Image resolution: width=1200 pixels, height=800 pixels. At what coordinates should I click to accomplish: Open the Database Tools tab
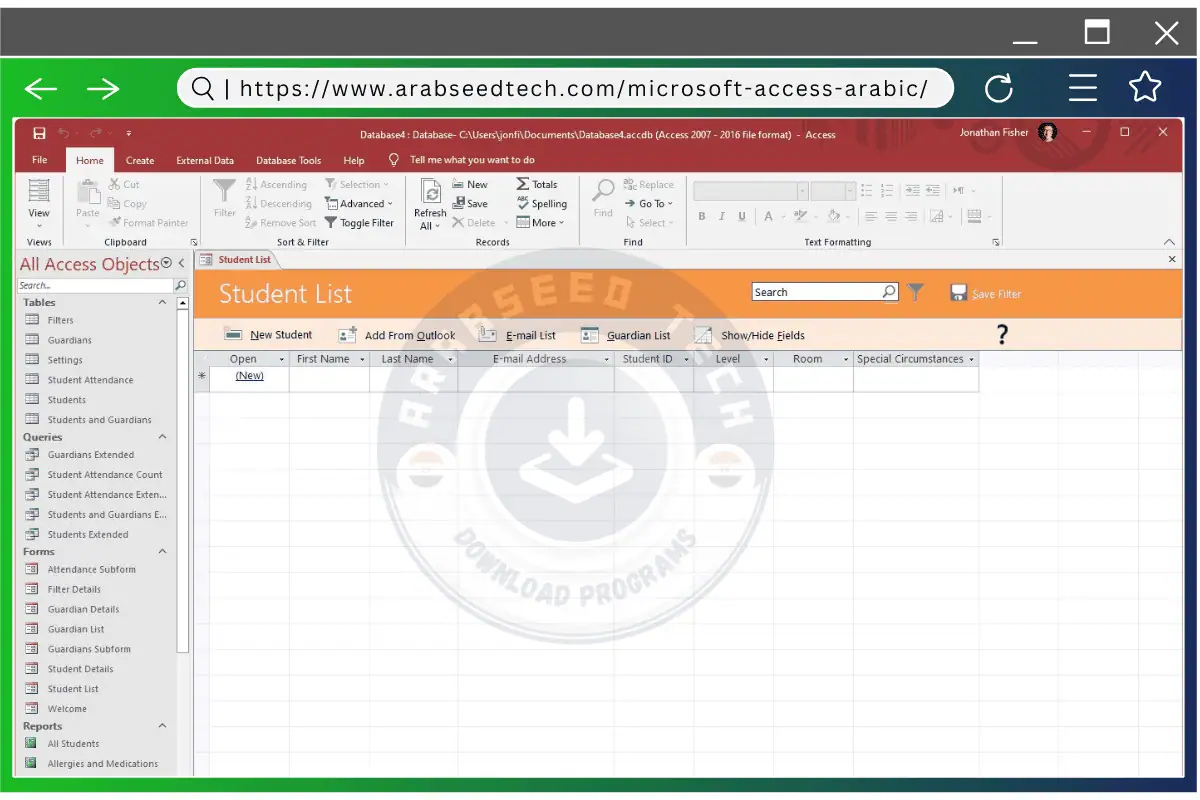pyautogui.click(x=288, y=160)
